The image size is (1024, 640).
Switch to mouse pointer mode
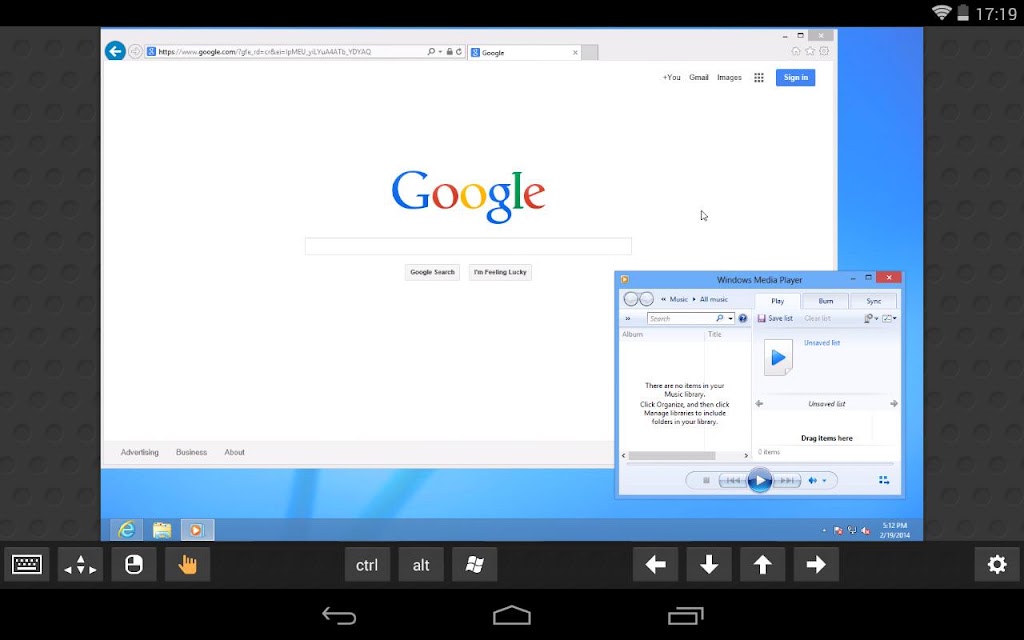134,564
